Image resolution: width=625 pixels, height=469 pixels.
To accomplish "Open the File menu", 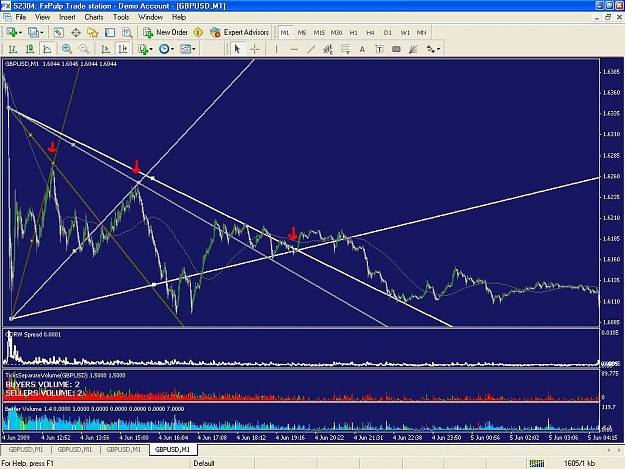I will click(21, 17).
